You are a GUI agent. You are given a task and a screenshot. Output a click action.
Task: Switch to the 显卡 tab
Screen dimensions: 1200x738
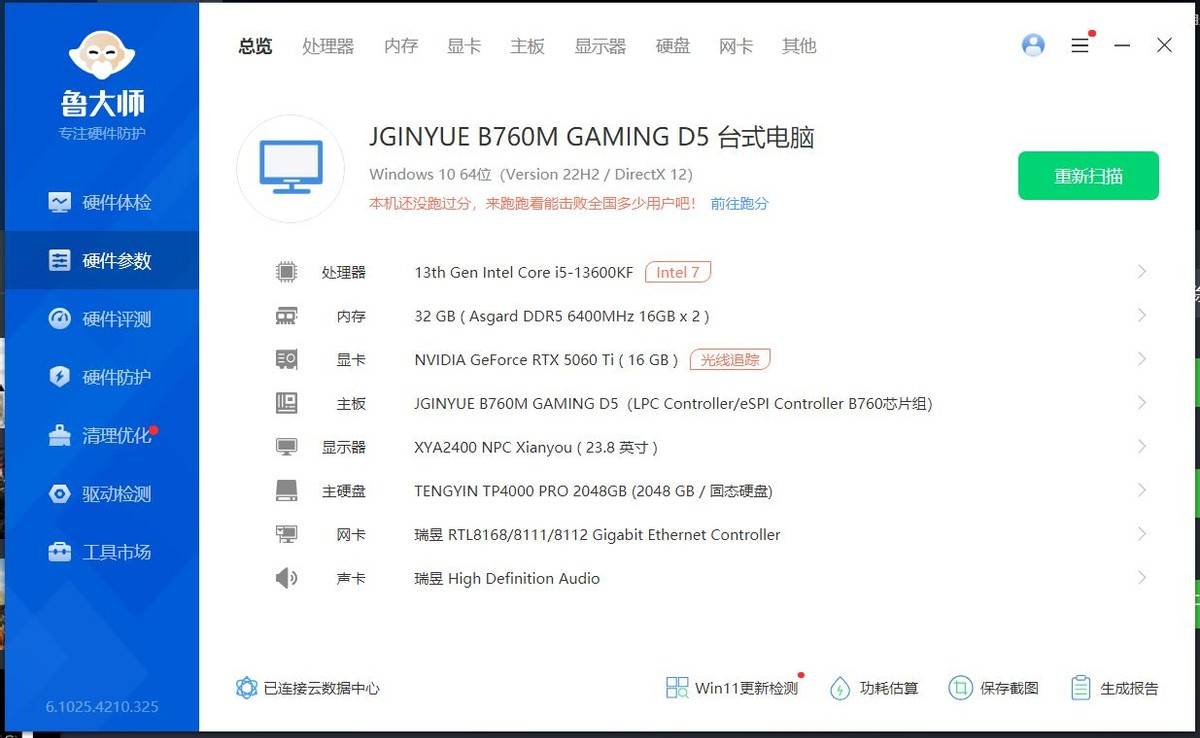pos(464,46)
